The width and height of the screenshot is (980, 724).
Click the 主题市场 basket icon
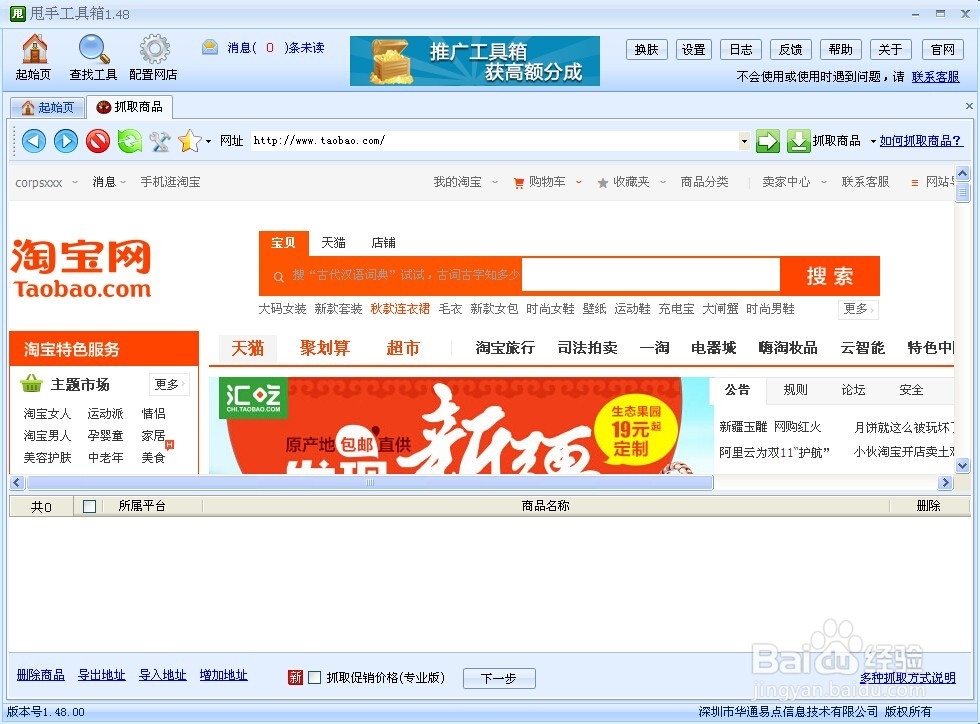pos(31,383)
